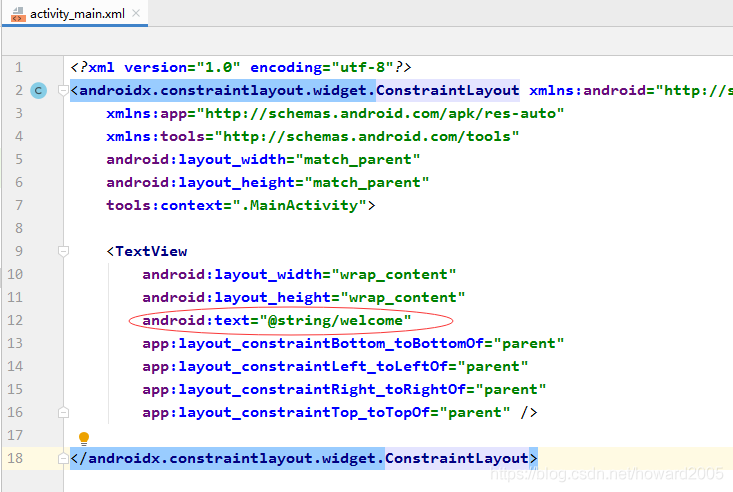Click line number 12 in the gutter

15,320
